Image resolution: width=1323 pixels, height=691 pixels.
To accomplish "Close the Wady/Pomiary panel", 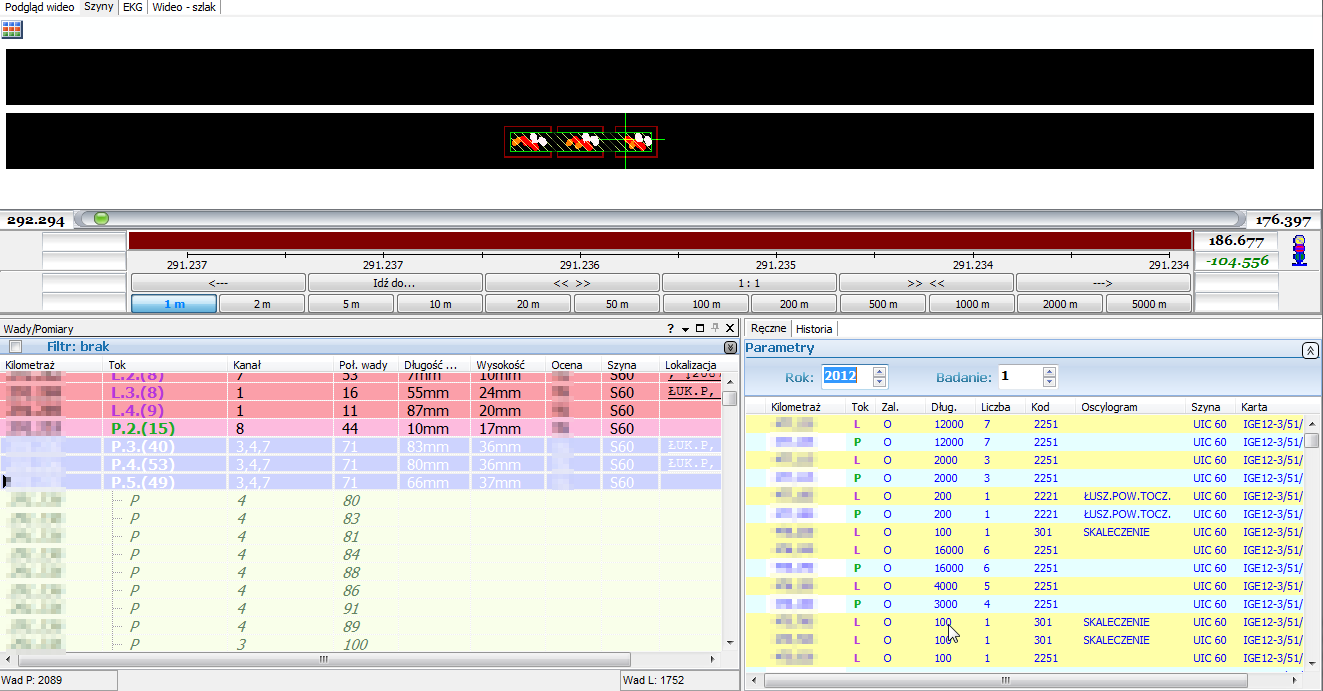I will point(730,328).
